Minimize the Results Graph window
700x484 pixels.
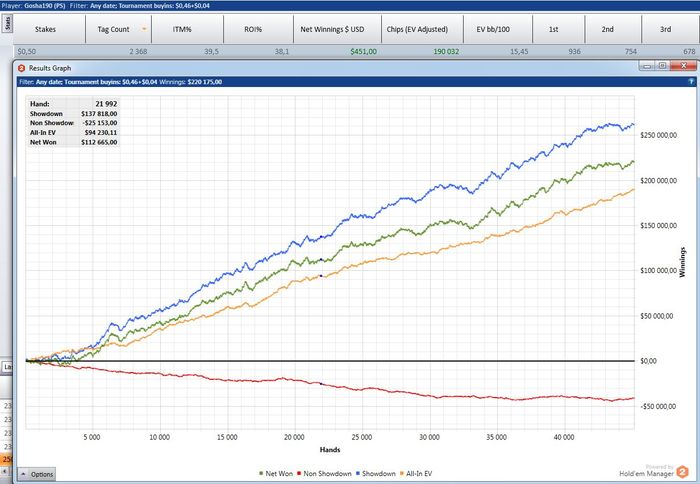[x=647, y=66]
